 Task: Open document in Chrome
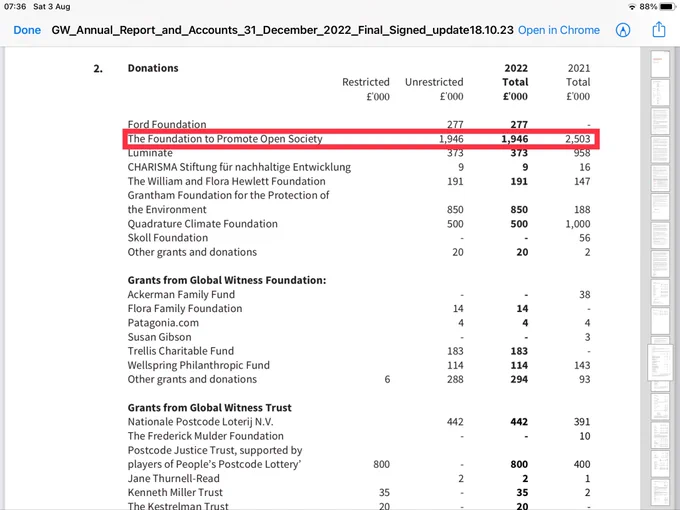[x=559, y=30]
